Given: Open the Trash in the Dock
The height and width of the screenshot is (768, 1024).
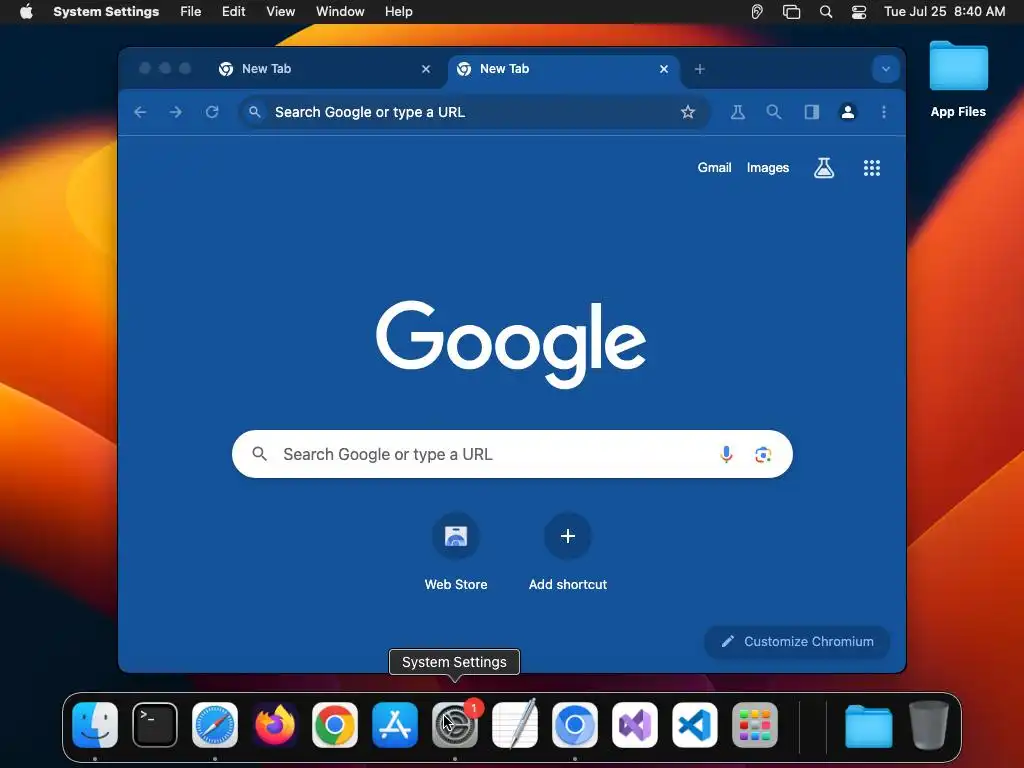Looking at the screenshot, I should tap(929, 725).
